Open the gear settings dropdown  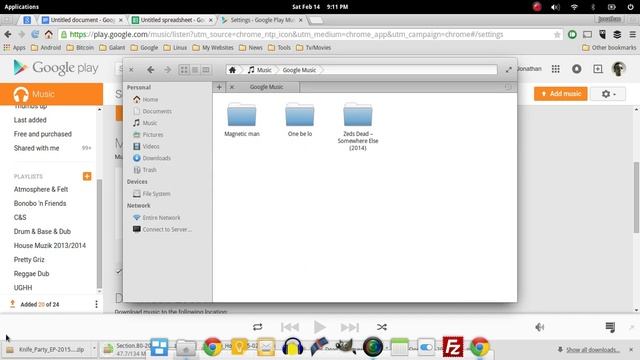click(609, 94)
